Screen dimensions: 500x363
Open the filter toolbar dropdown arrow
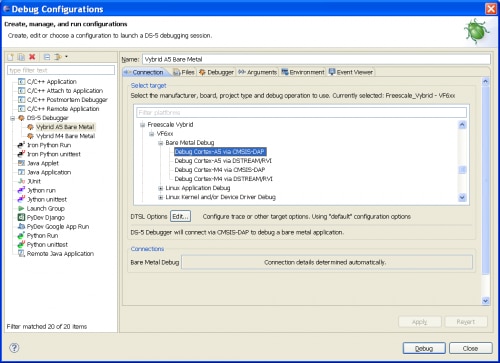66,57
